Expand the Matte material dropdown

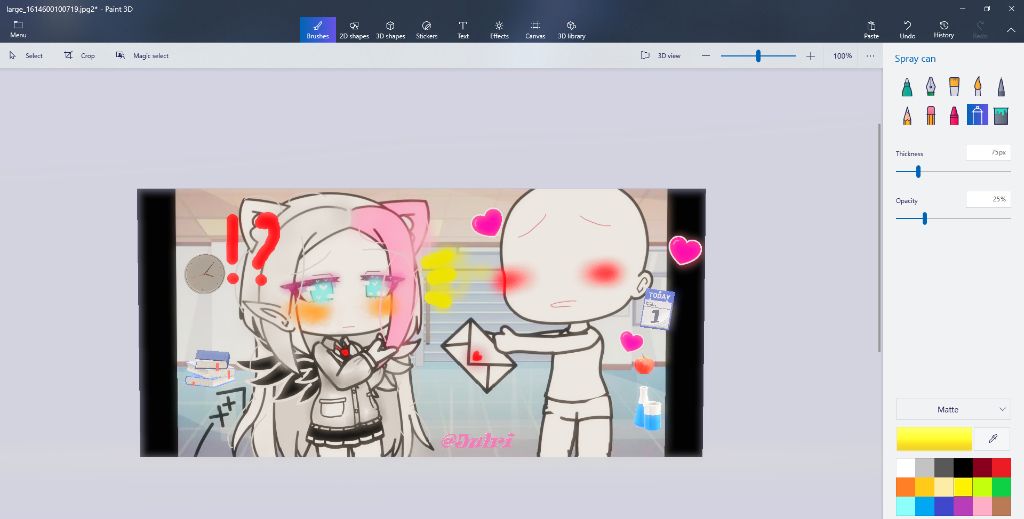pos(953,409)
